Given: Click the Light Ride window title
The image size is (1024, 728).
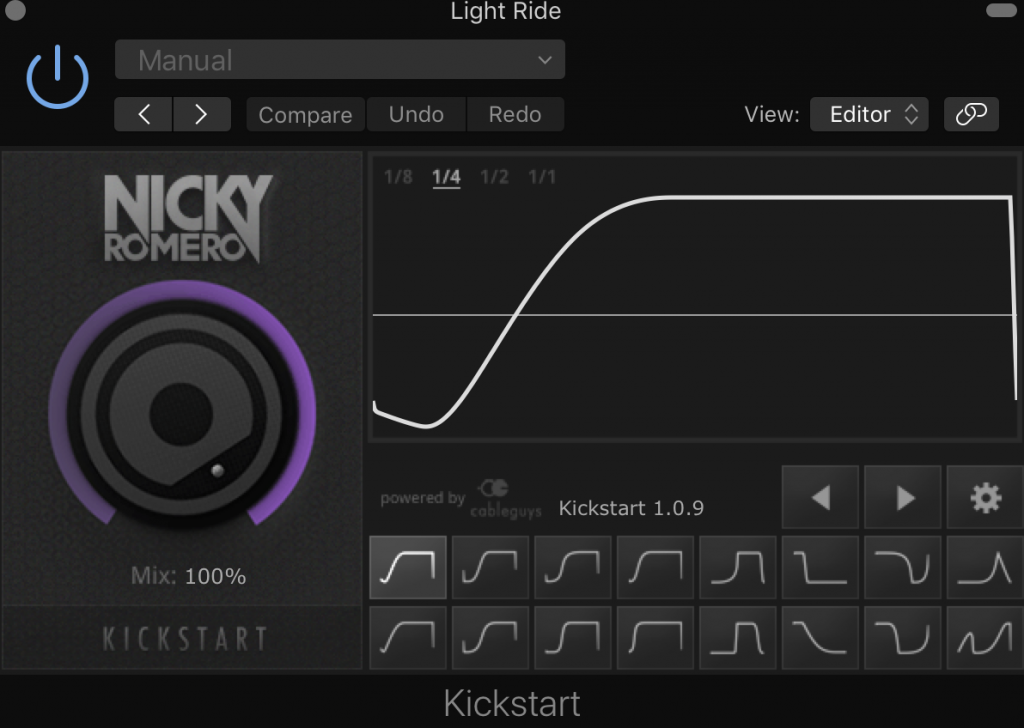Looking at the screenshot, I should click(x=505, y=11).
